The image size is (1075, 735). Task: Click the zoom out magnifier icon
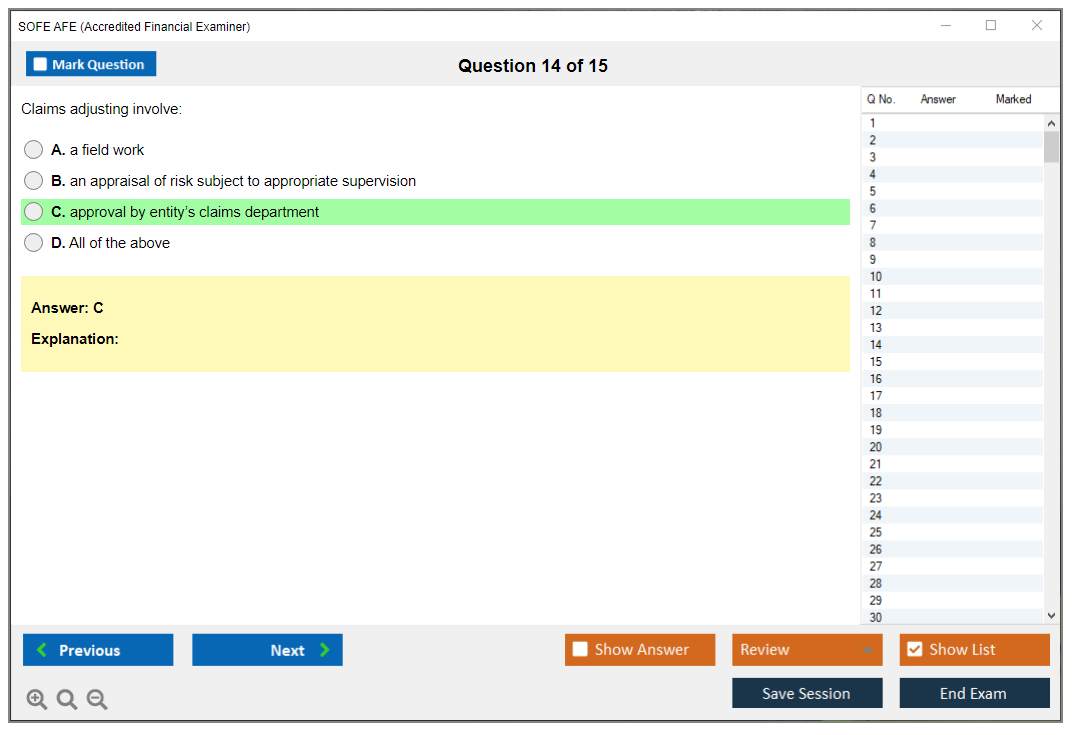click(97, 700)
